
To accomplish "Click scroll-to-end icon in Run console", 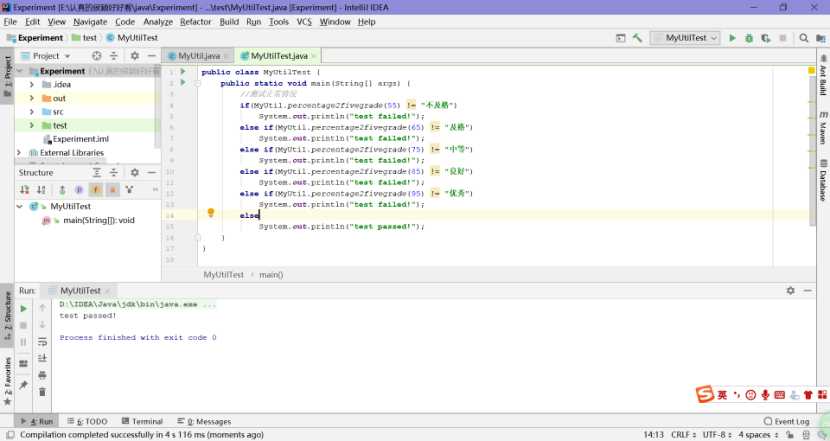I will point(42,358).
